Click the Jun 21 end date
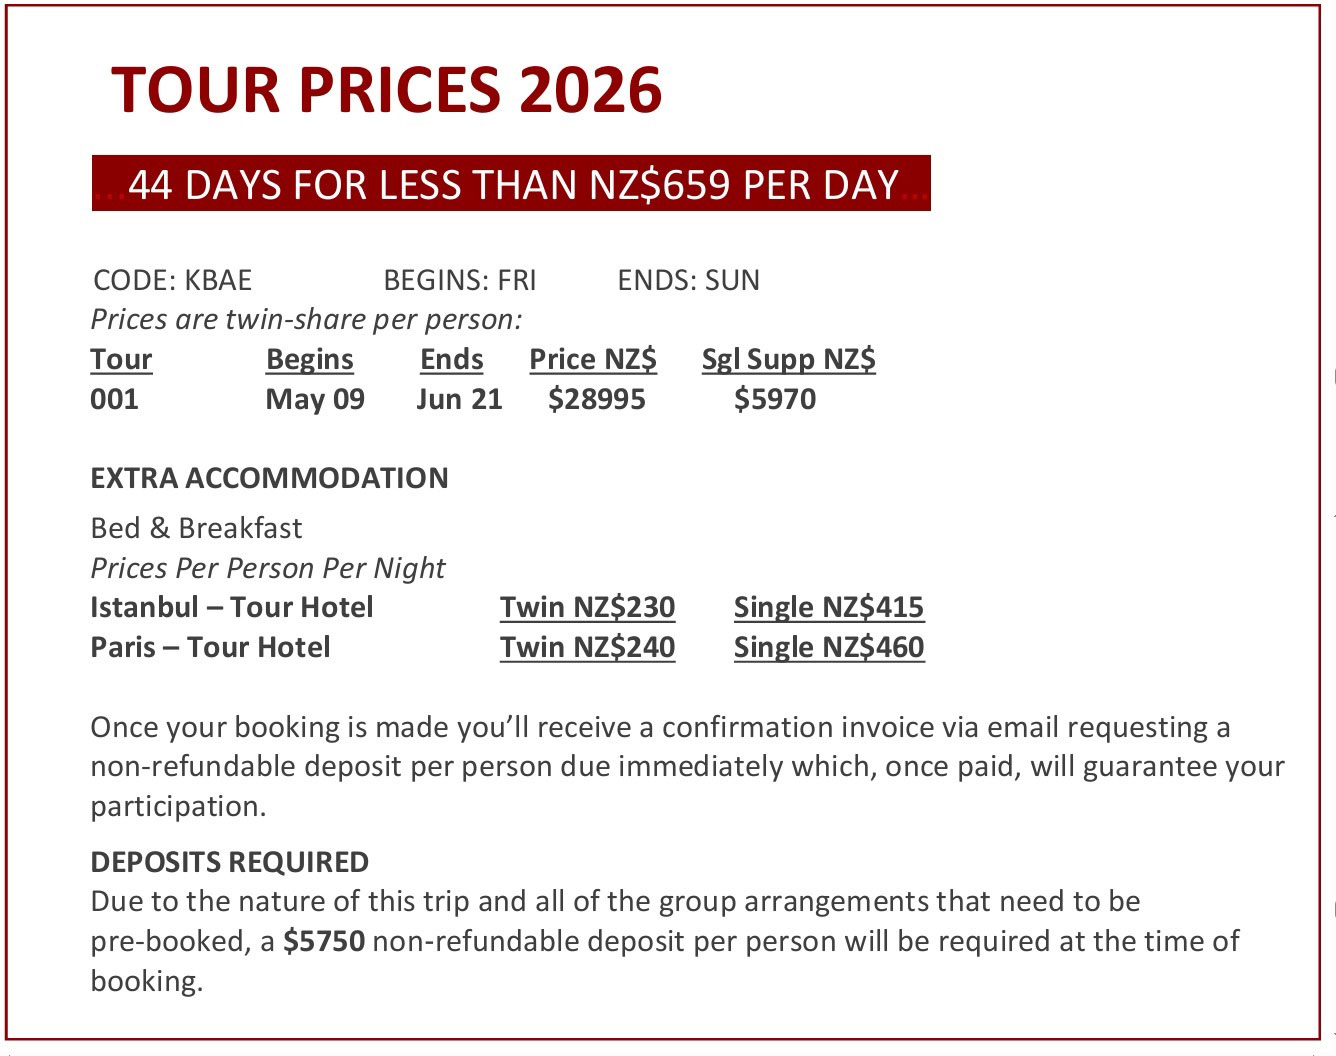The image size is (1336, 1056). click(459, 399)
